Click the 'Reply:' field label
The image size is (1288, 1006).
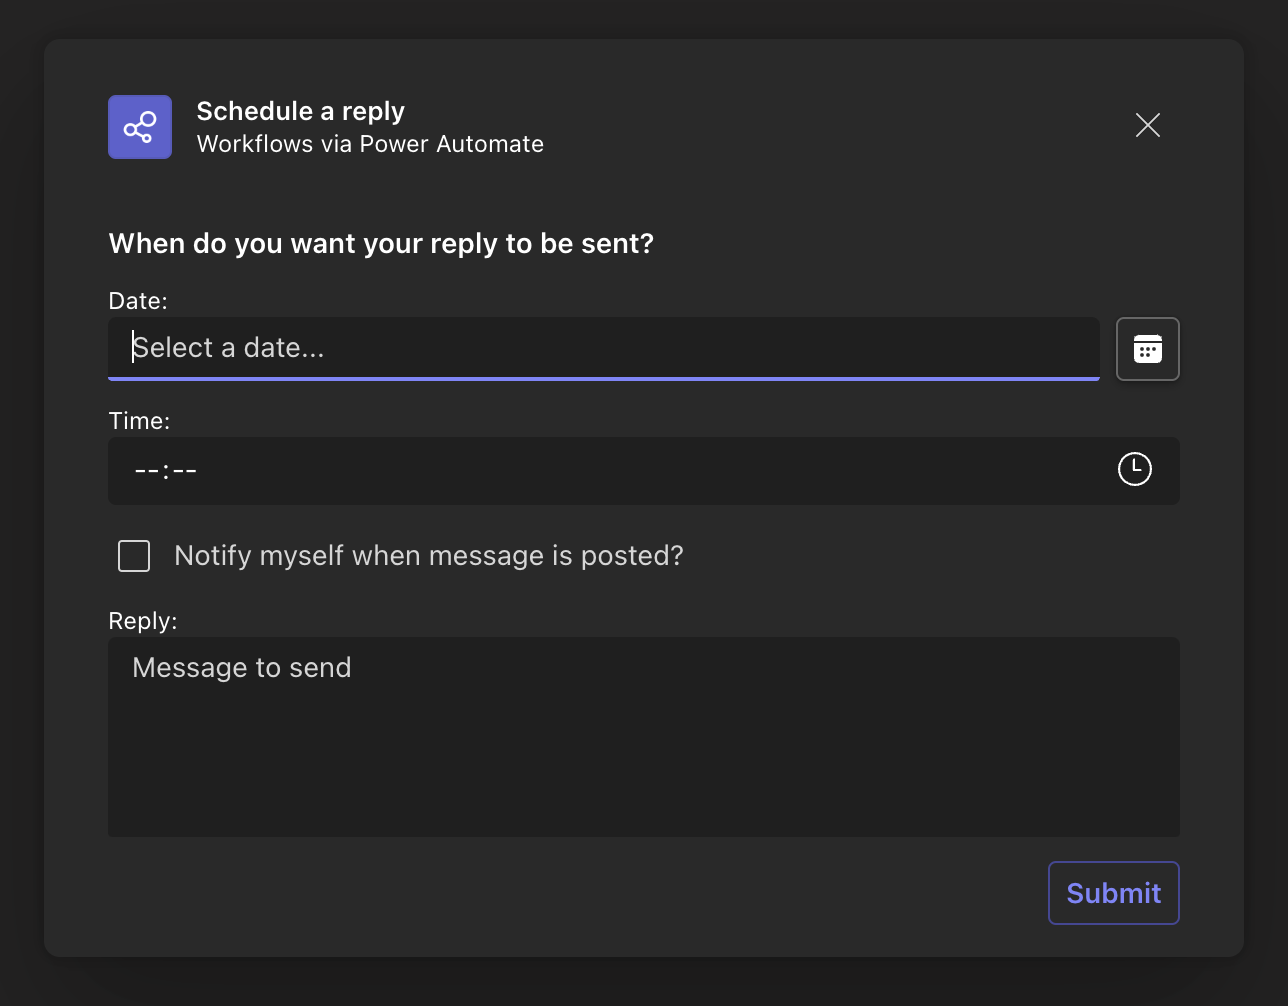click(142, 621)
